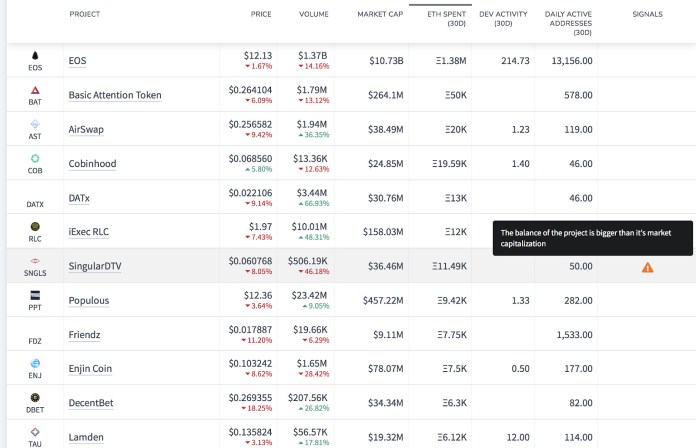Open the DATx project link
696x448 pixels.
click(79, 198)
